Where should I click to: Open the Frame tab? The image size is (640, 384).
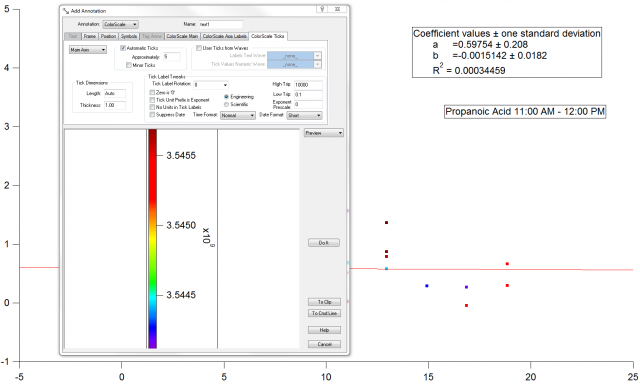[x=89, y=36]
